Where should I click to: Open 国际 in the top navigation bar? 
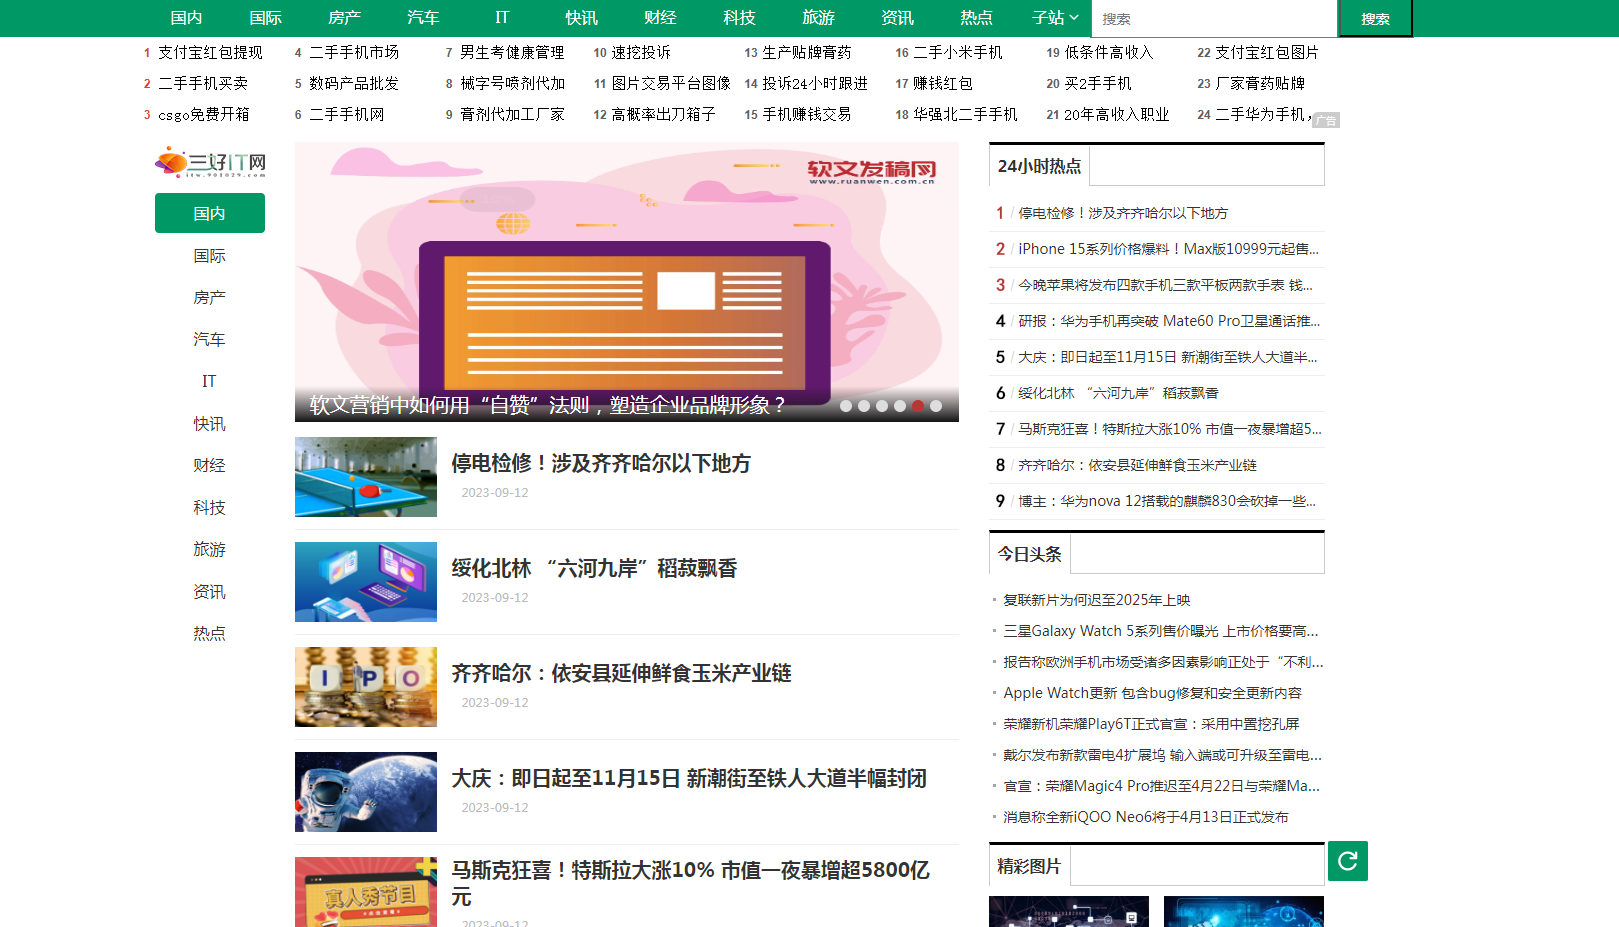pos(265,18)
